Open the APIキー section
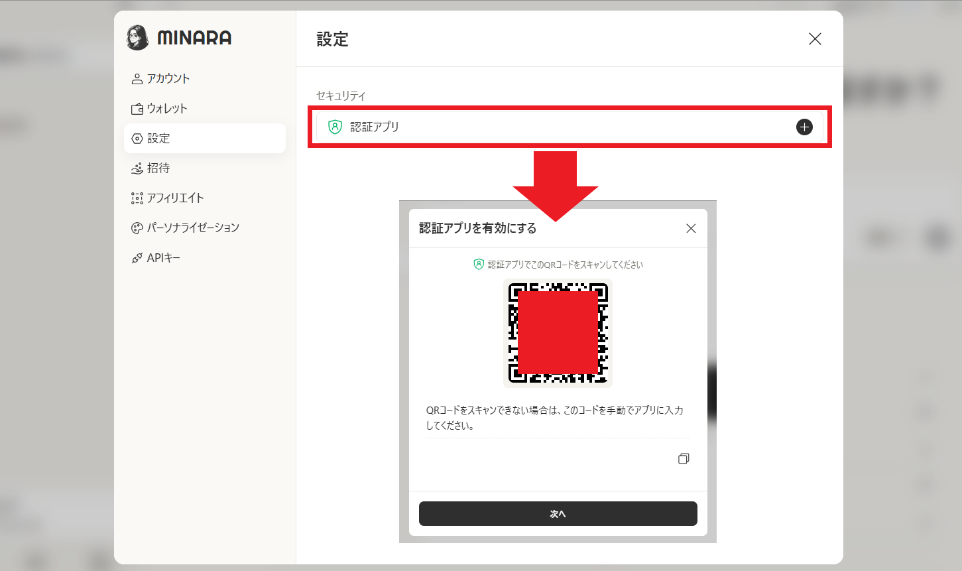The height and width of the screenshot is (571, 962). tap(156, 258)
